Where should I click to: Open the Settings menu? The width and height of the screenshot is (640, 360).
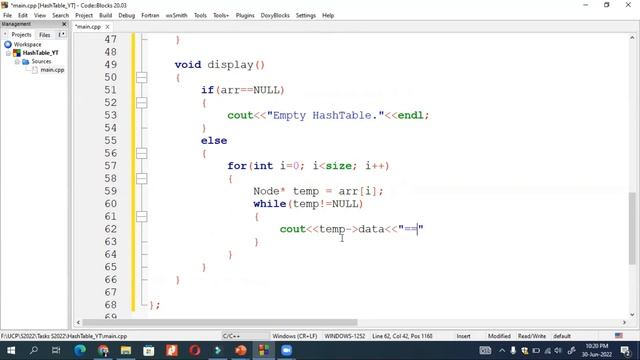point(306,16)
